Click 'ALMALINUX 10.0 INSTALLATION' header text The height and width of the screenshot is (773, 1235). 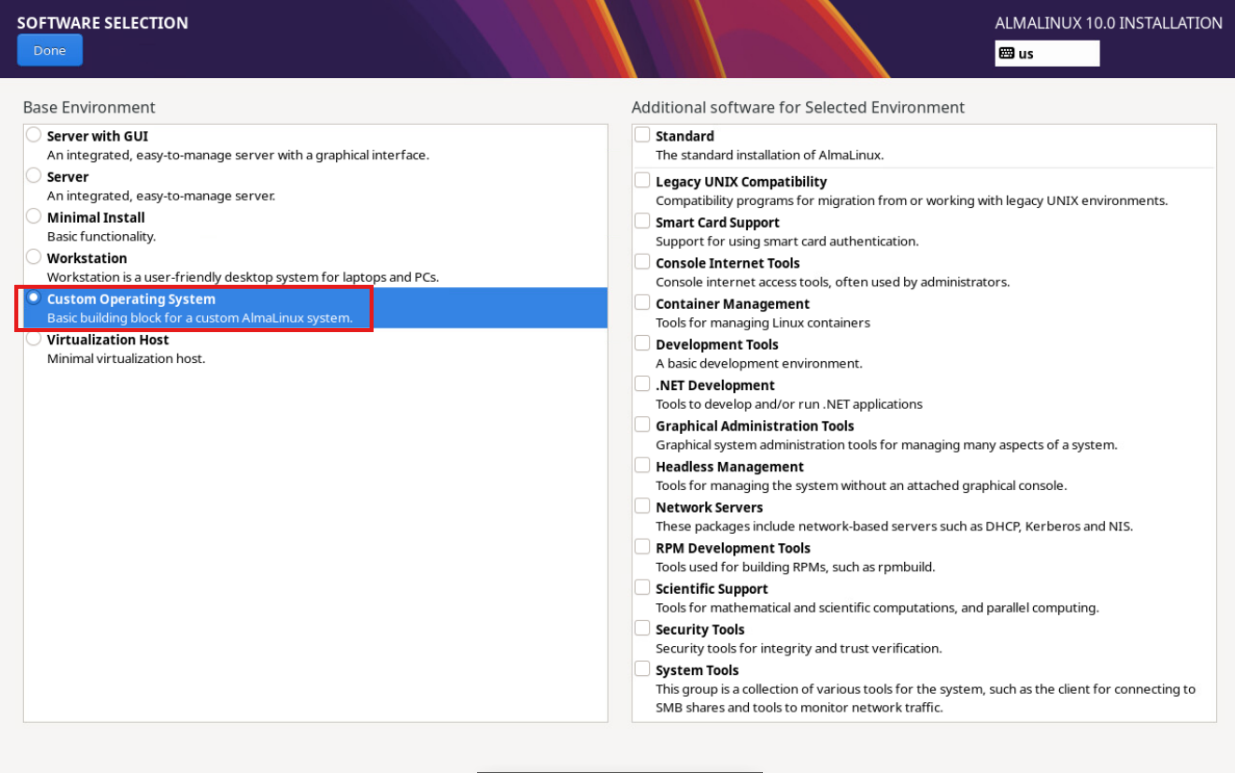[1109, 22]
